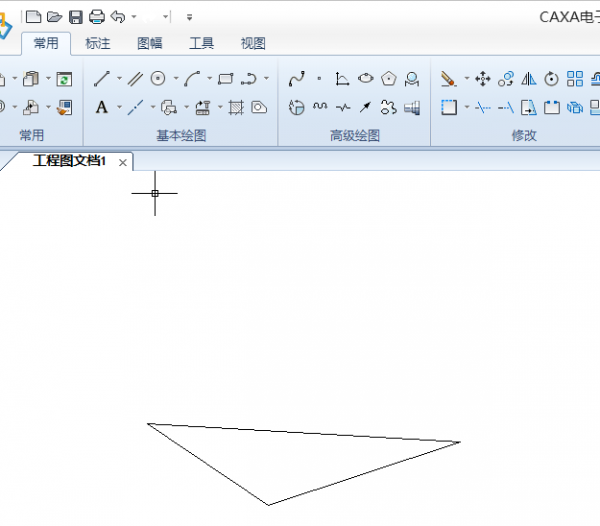The image size is (600, 526).
Task: Close the 工程图文档1 document tab
Action: click(123, 162)
